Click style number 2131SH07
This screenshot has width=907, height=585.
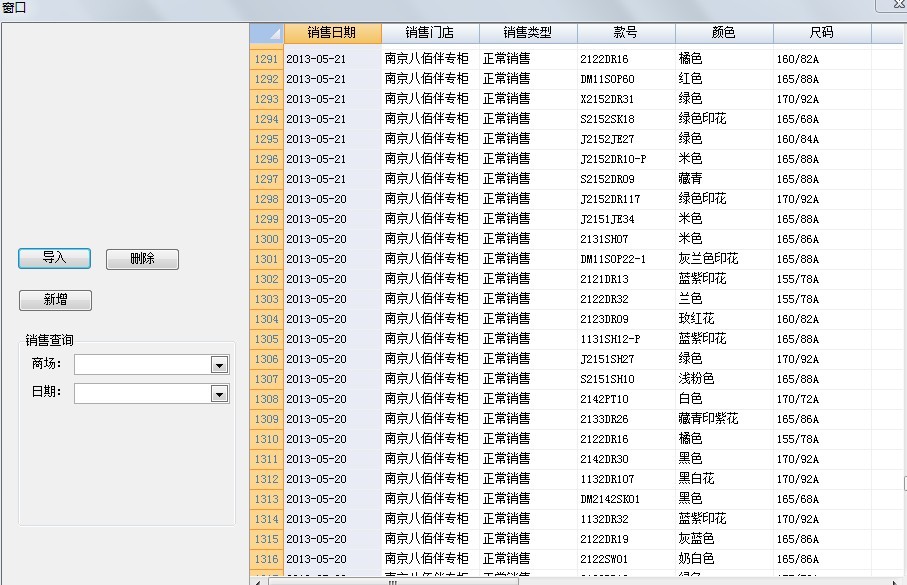604,239
